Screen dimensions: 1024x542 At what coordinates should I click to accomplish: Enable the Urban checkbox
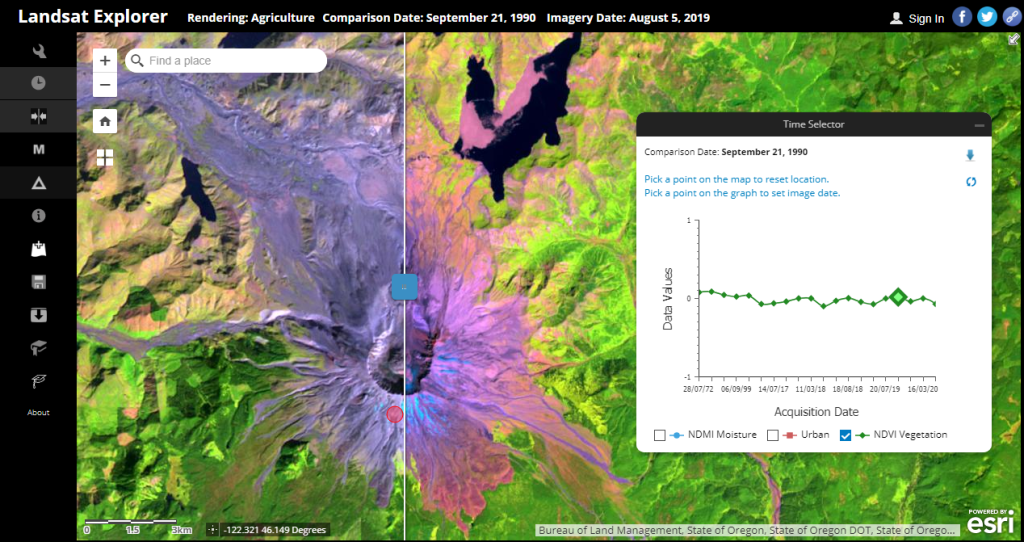[x=773, y=436]
